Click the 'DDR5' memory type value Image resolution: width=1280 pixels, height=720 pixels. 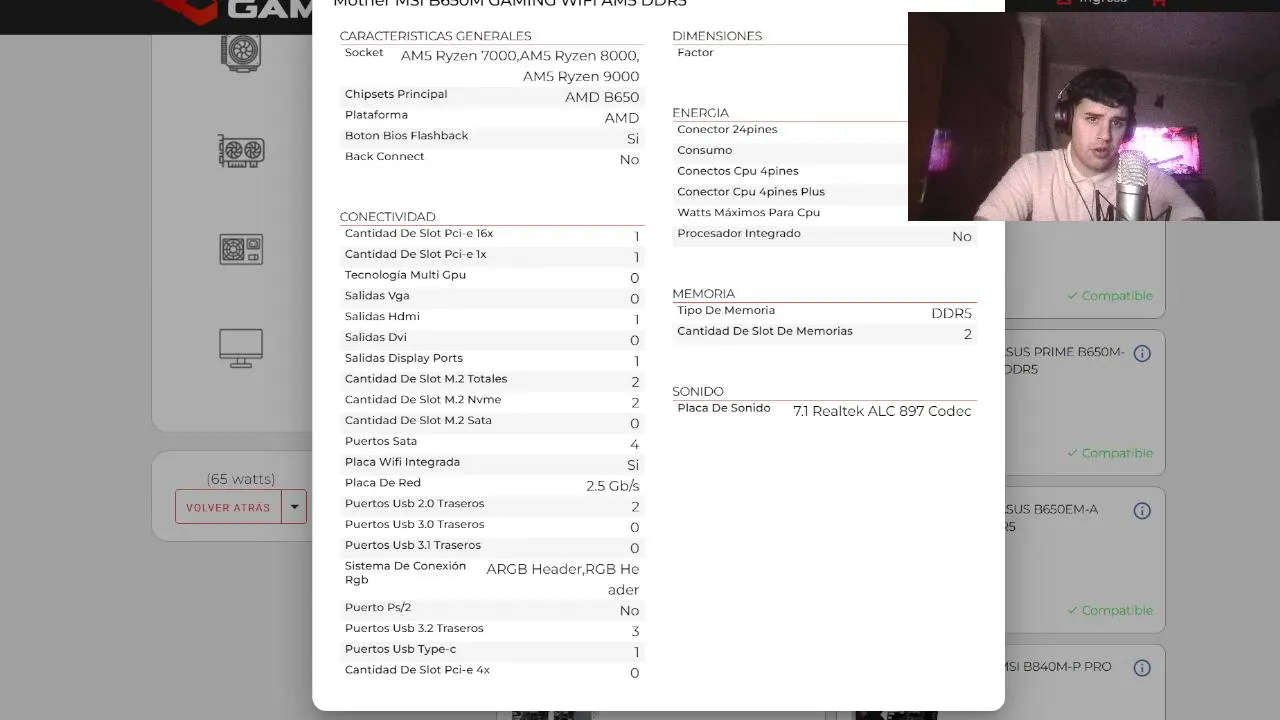[x=951, y=314]
